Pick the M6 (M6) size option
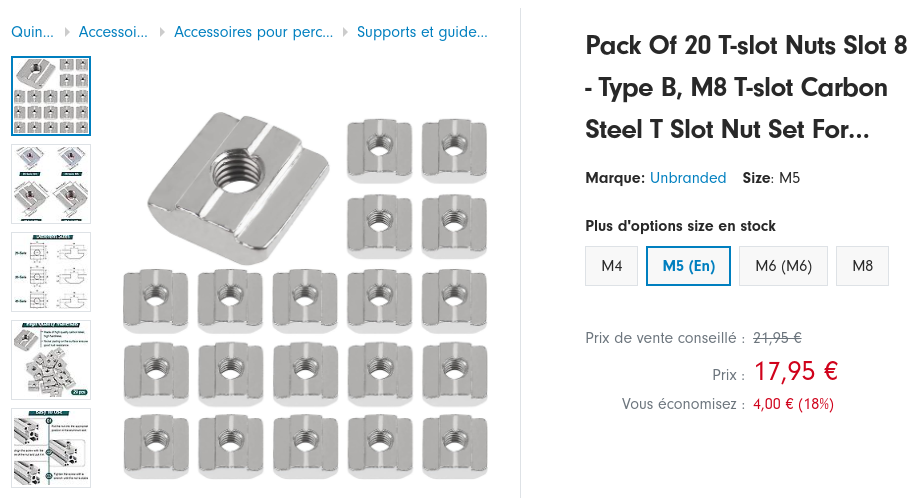Image resolution: width=920 pixels, height=498 pixels. [783, 266]
